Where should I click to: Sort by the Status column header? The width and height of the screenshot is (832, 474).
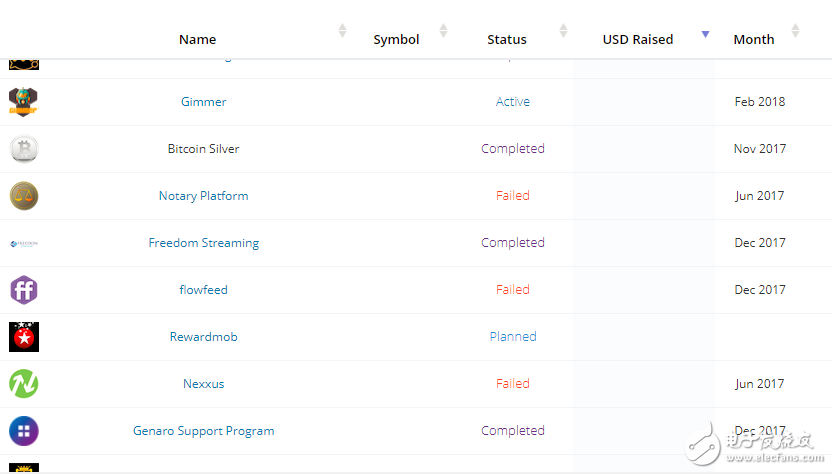[x=507, y=40]
